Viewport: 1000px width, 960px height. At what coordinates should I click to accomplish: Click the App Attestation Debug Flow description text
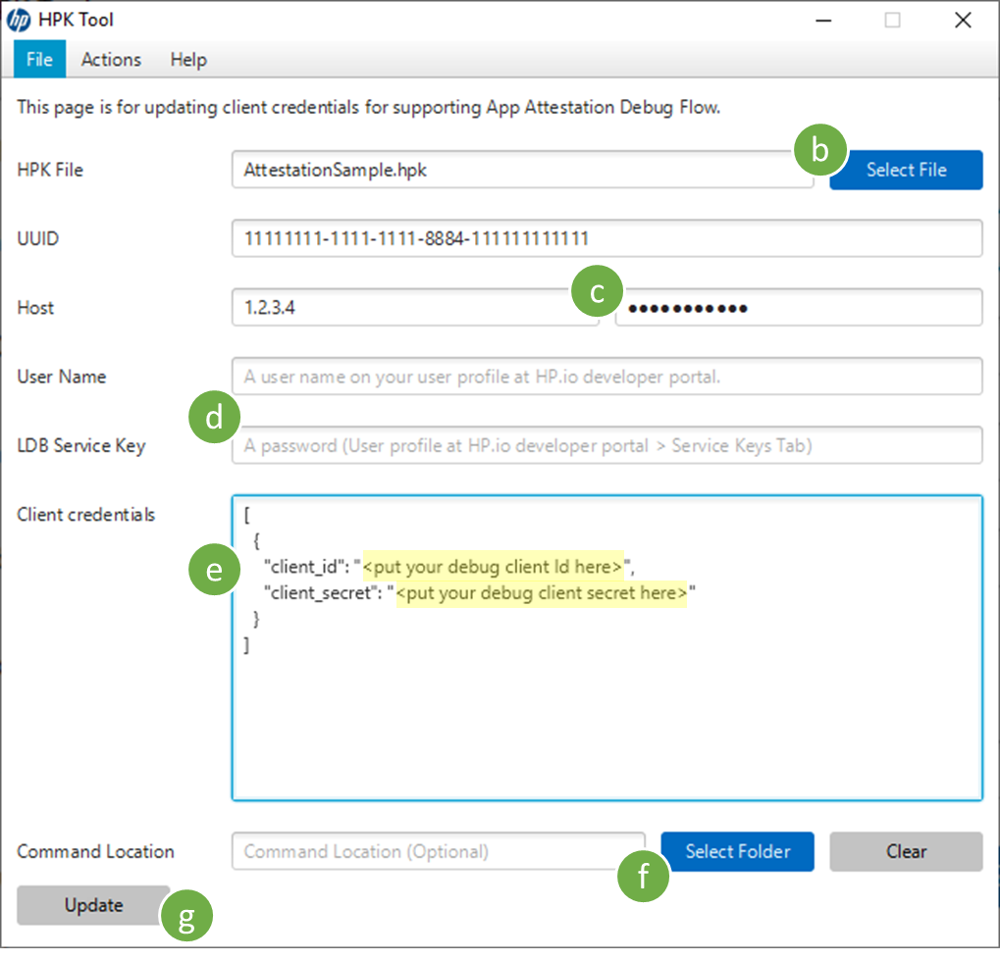(369, 107)
